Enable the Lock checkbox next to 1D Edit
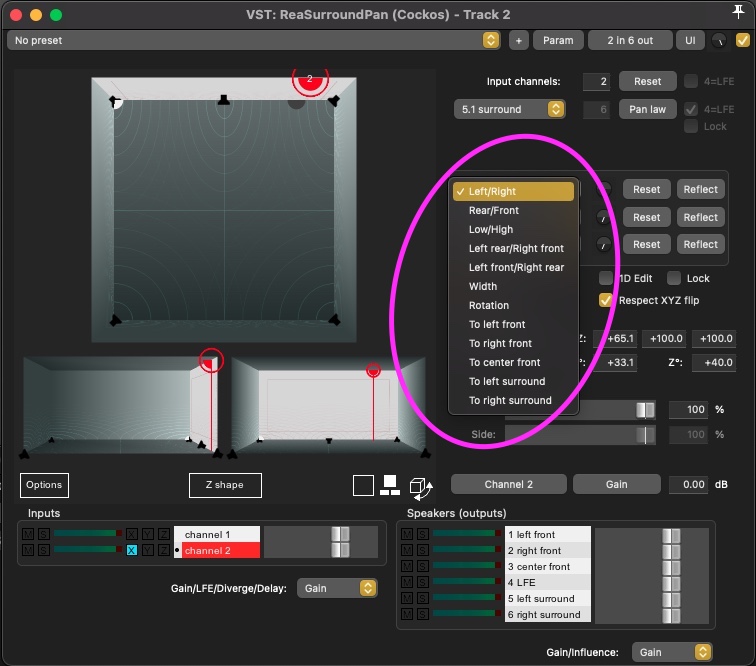The image size is (756, 666). click(674, 278)
